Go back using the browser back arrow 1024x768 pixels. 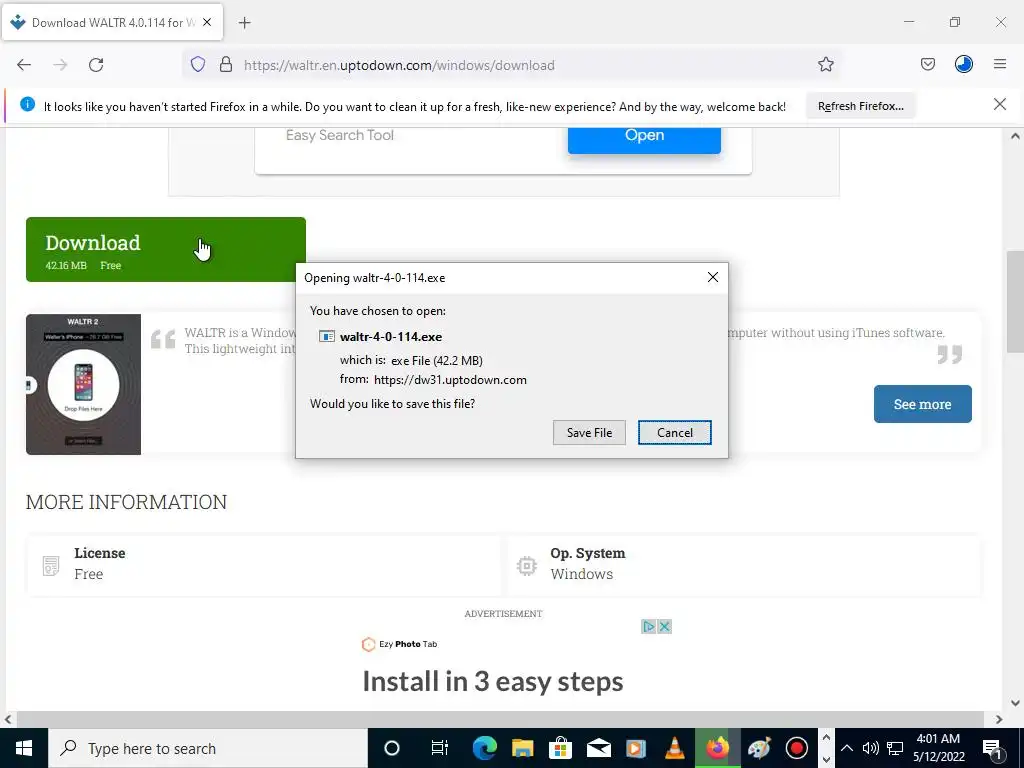(24, 65)
